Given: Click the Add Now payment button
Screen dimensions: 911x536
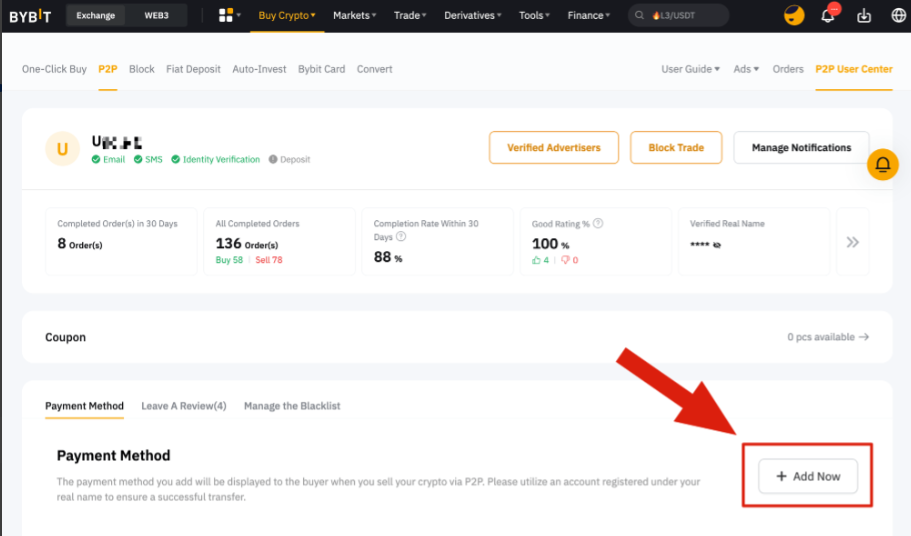Looking at the screenshot, I should (808, 476).
